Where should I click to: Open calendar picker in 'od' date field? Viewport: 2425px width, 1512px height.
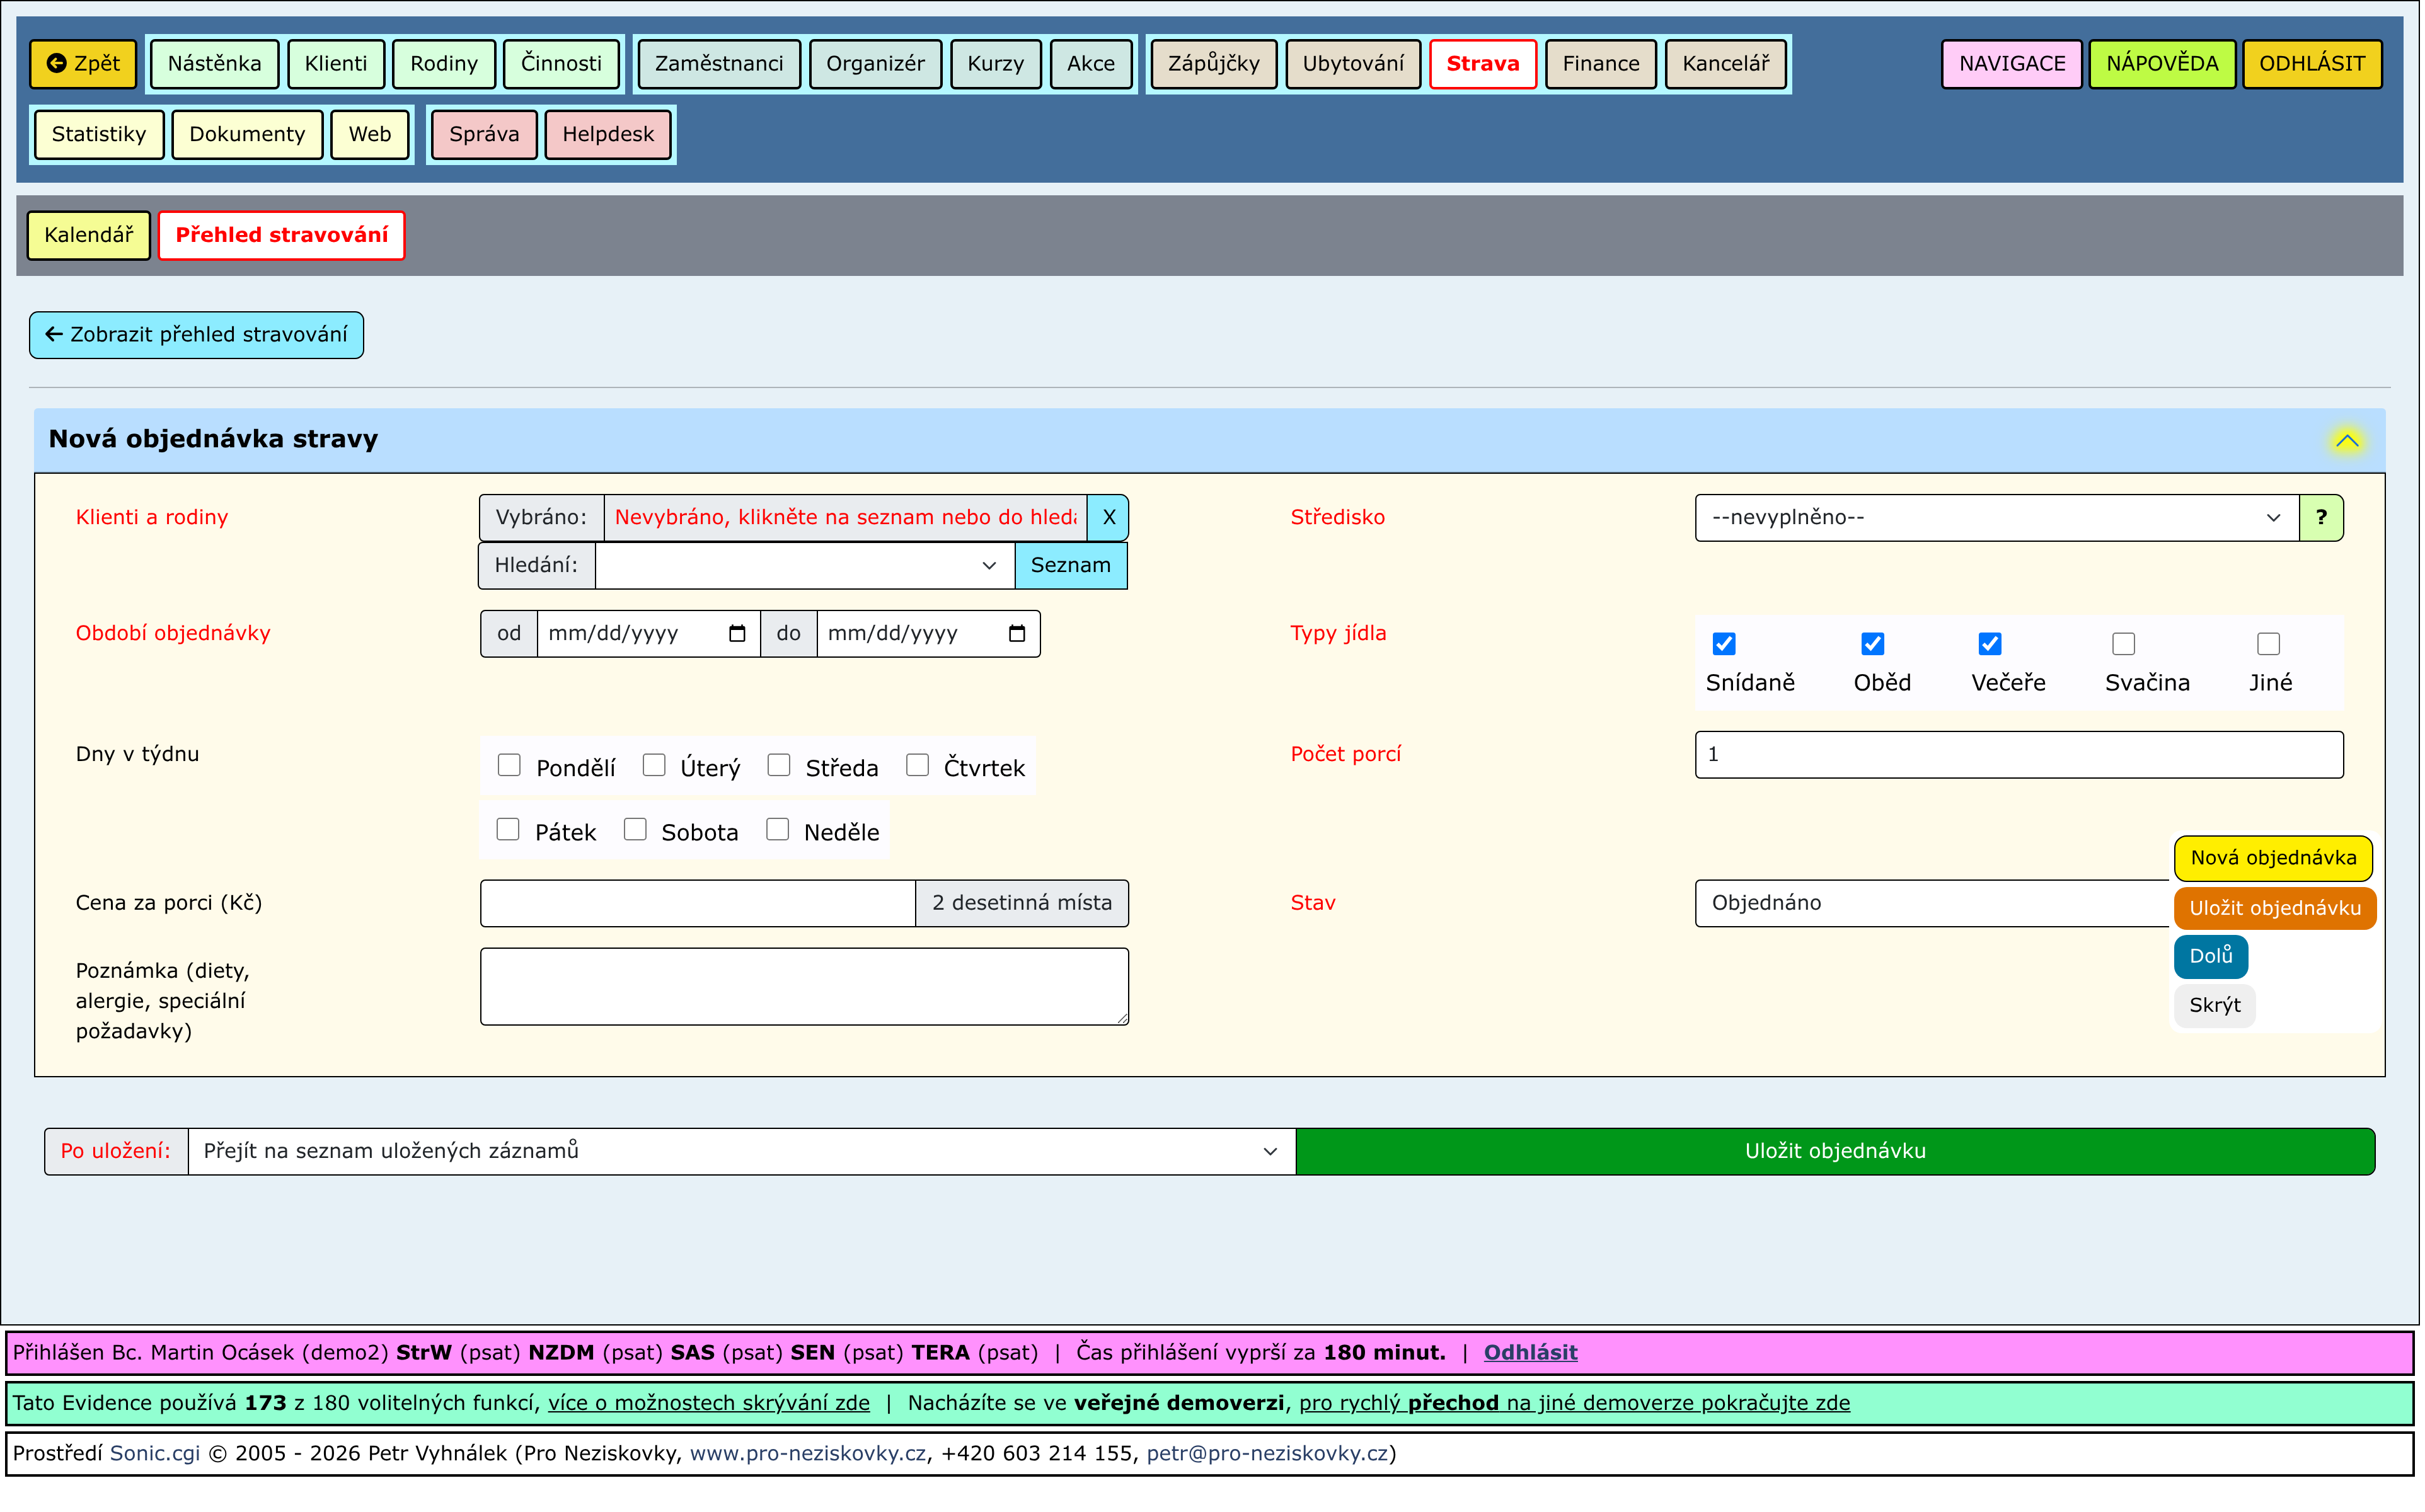[x=739, y=635]
